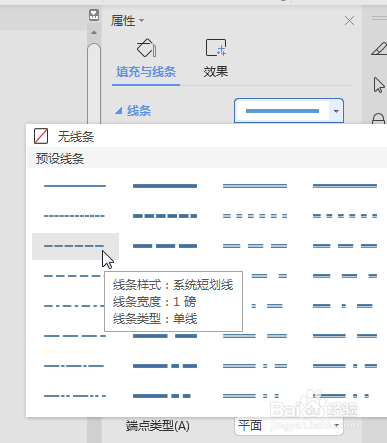Choose the thick solid double line preset
Screen dimensions: 387x443
345,186
